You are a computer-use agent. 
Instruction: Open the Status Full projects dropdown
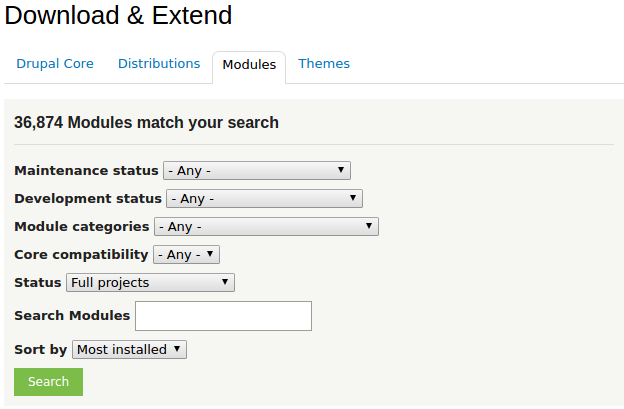(x=150, y=282)
